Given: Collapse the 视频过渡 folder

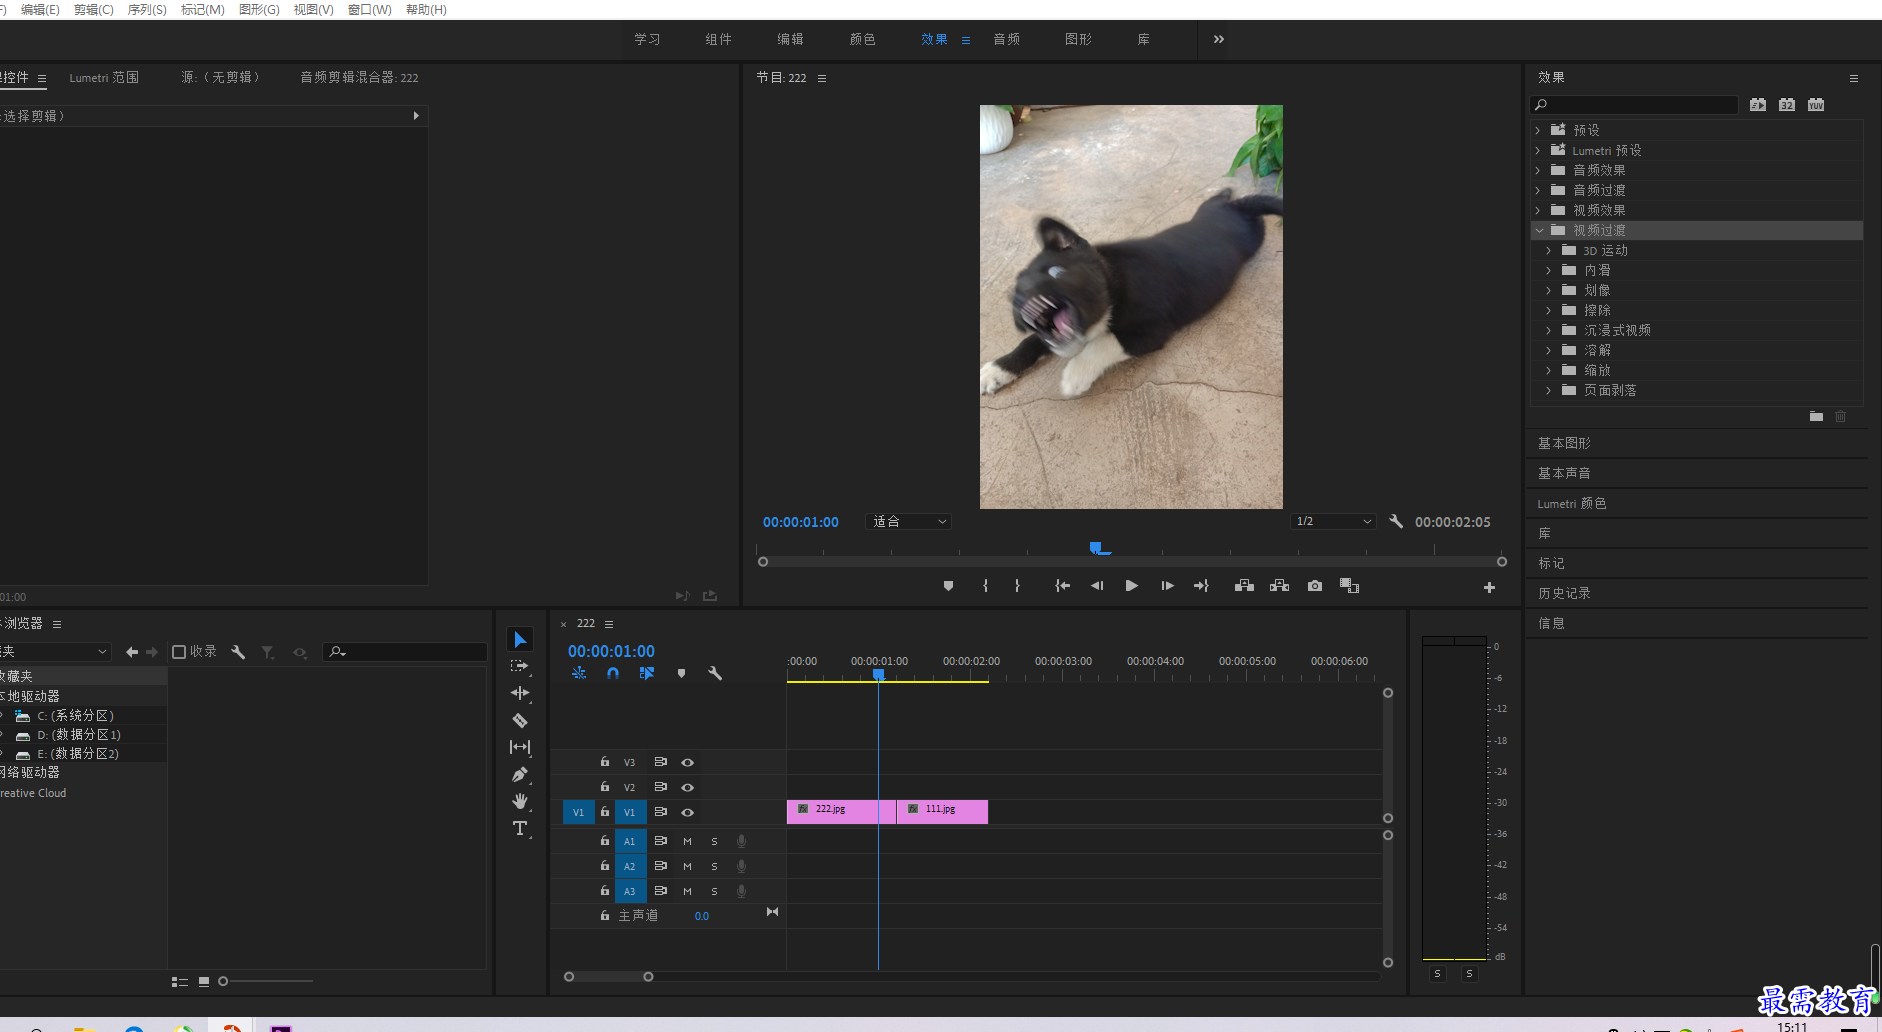Looking at the screenshot, I should pos(1539,230).
